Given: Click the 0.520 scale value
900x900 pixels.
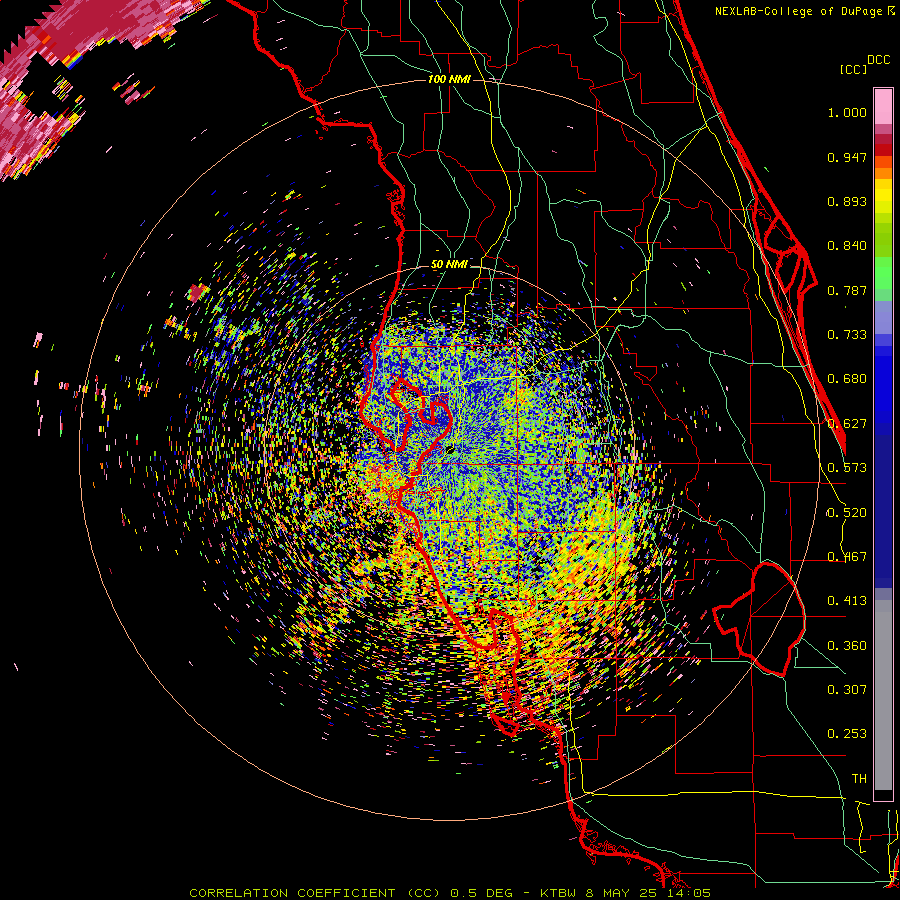Looking at the screenshot, I should pos(847,513).
